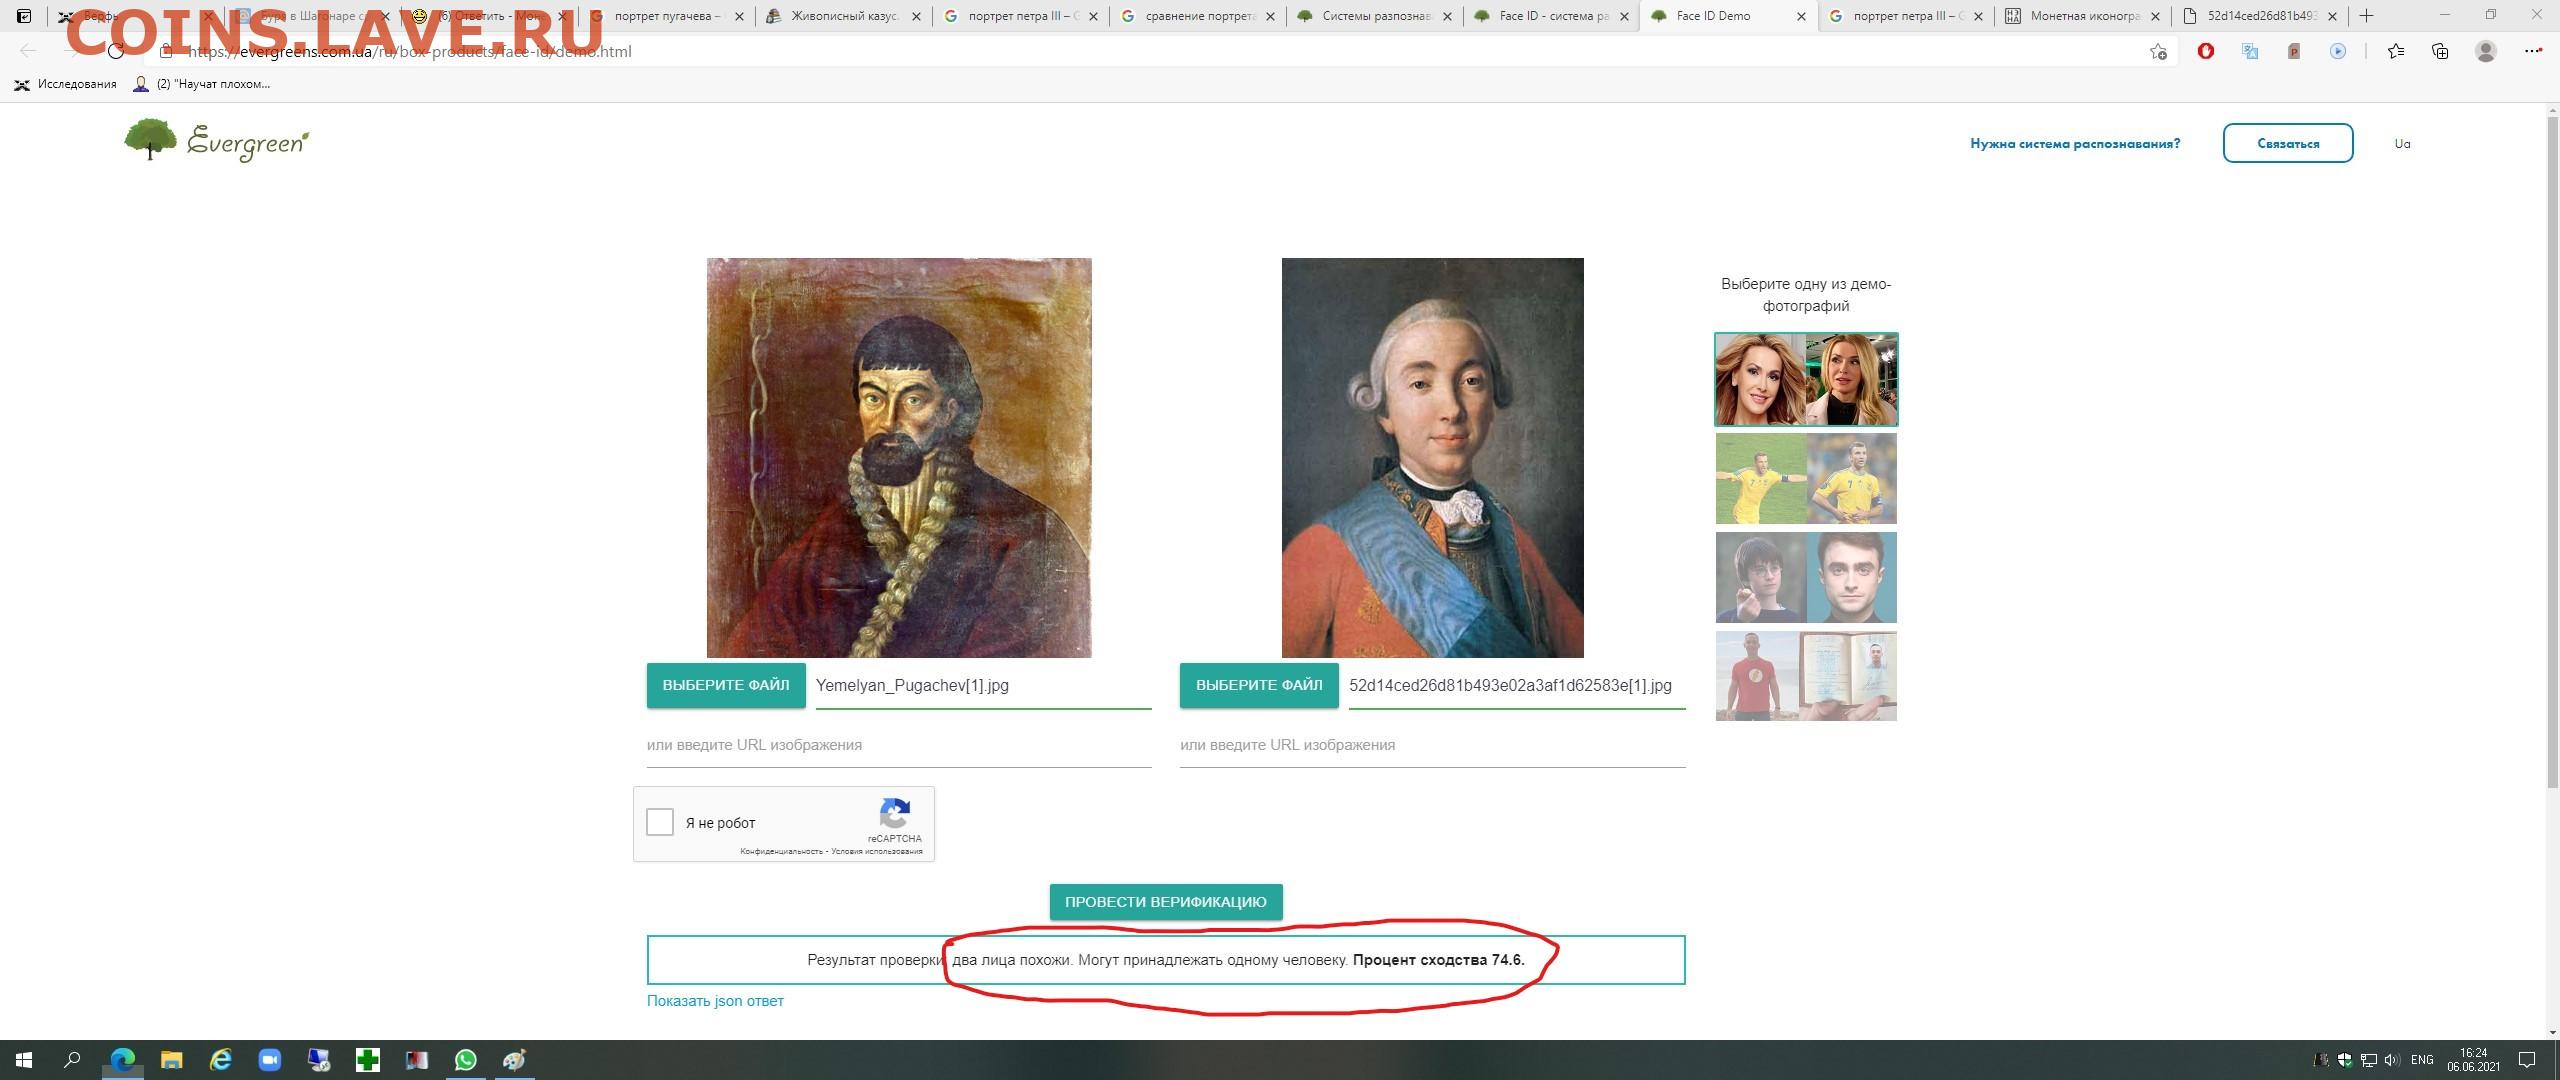Select the yellow-jersey footballer demo photo pair

1806,478
